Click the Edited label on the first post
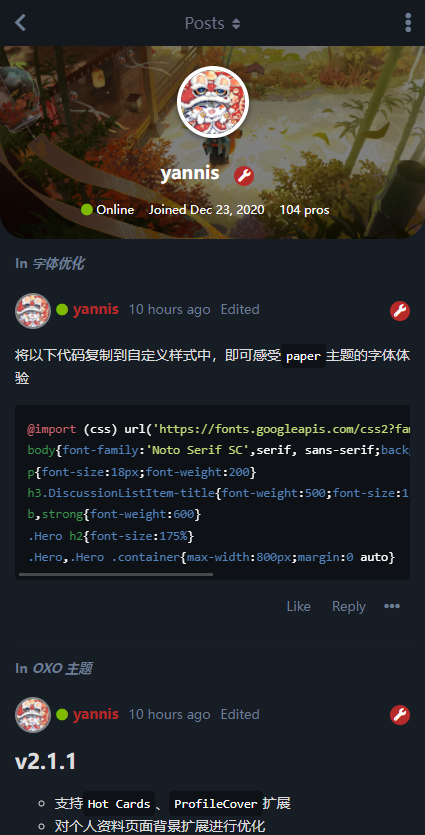 tap(240, 309)
